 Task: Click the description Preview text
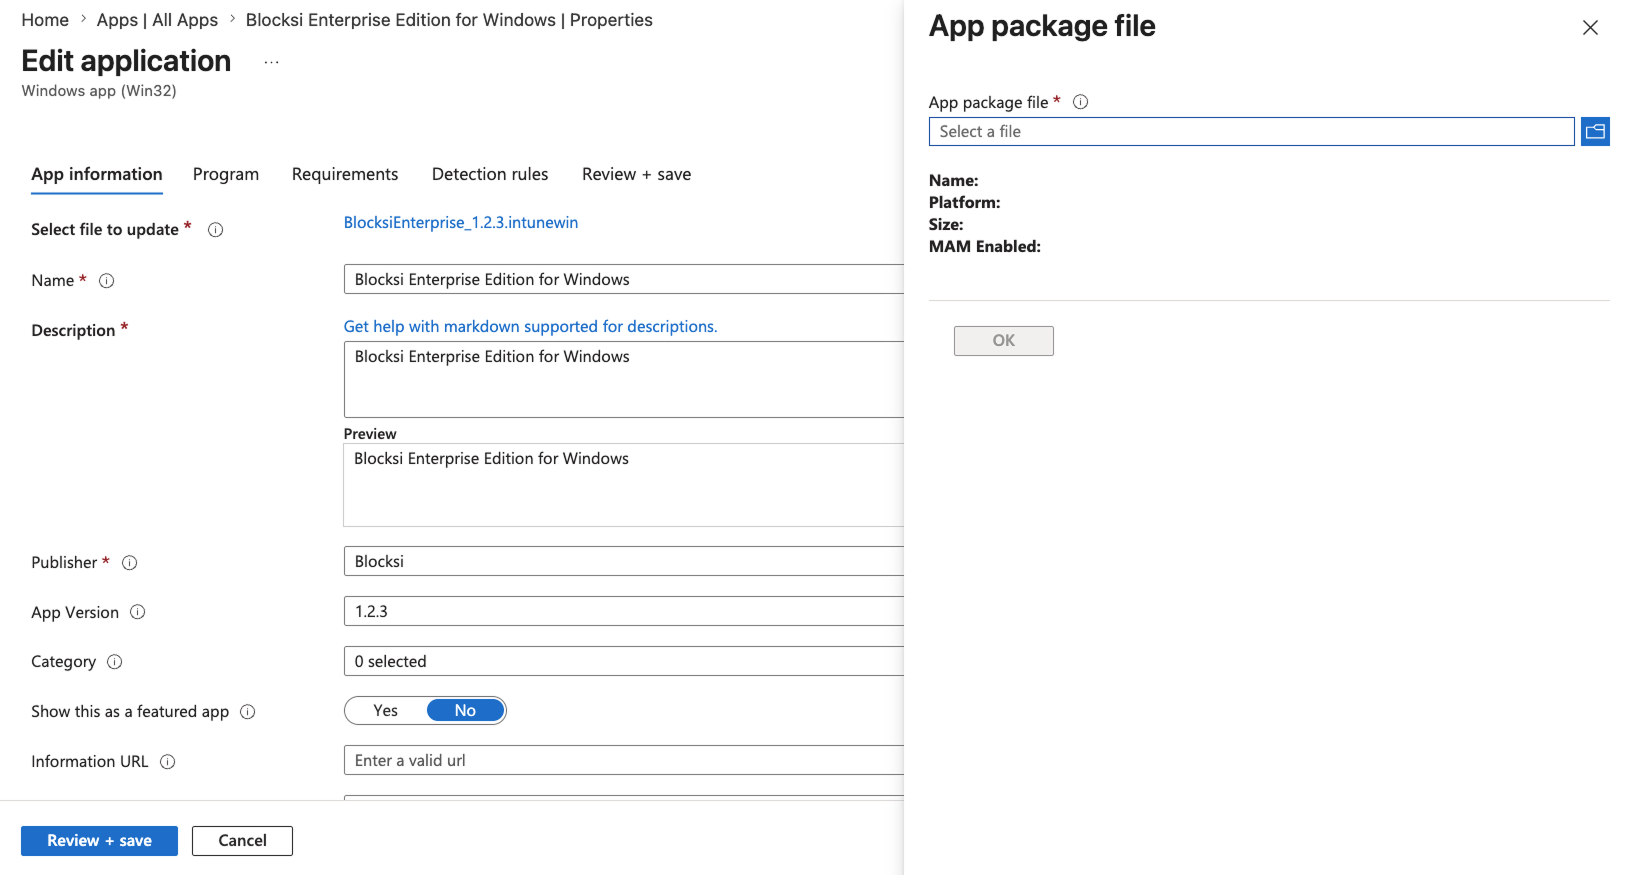point(491,459)
